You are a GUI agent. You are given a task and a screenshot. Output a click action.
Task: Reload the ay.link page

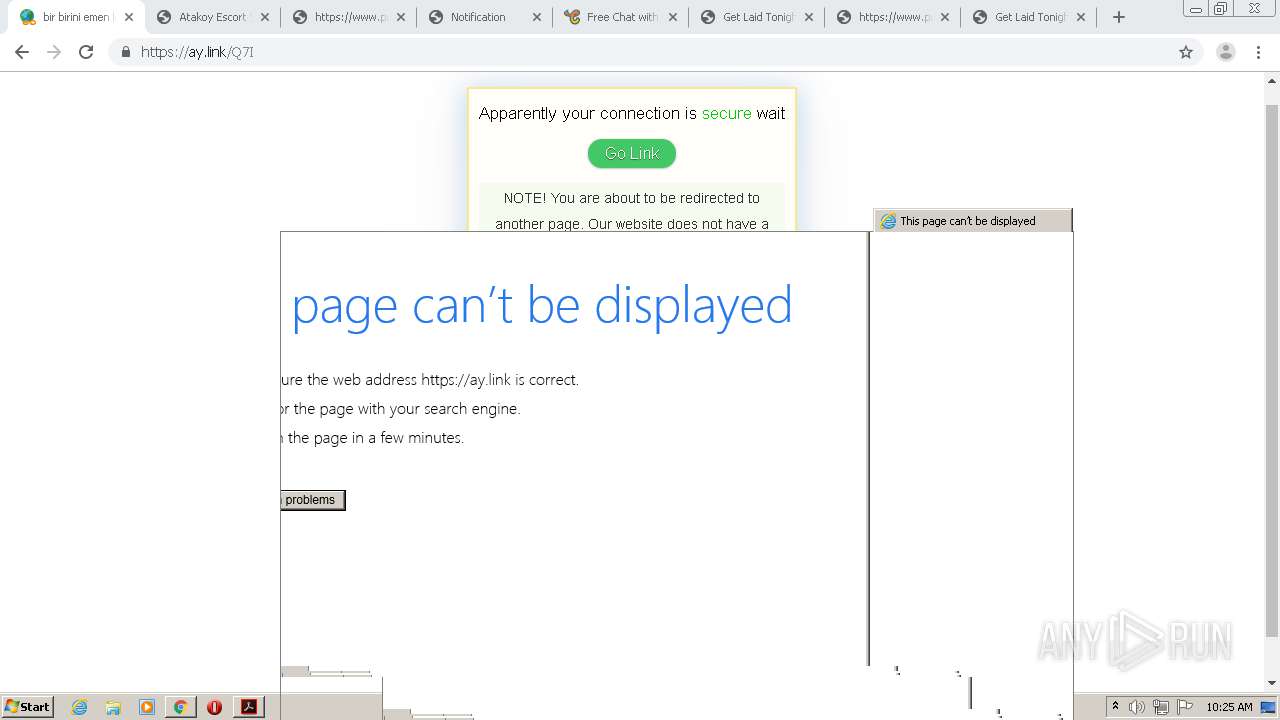point(86,52)
